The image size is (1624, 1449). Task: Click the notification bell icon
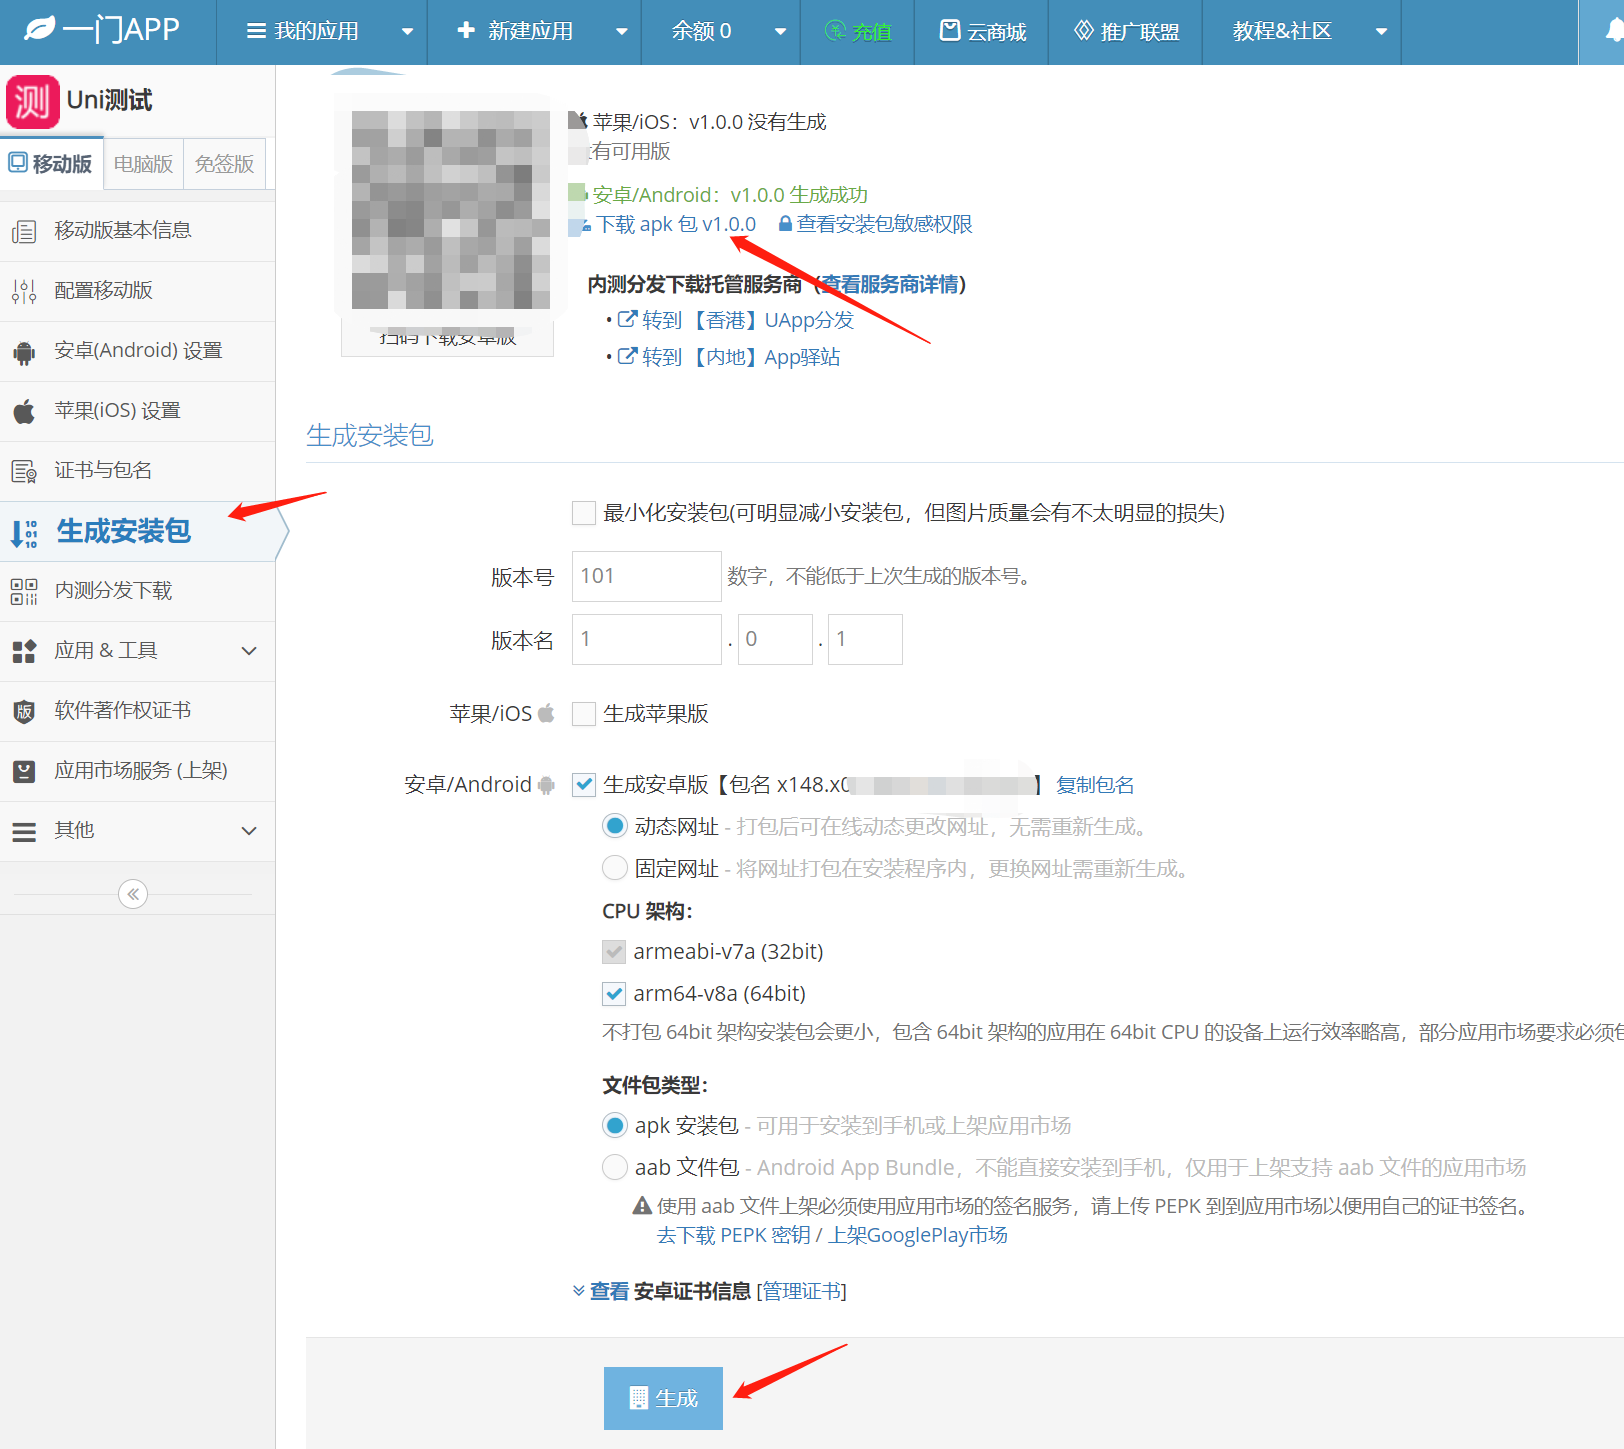pos(1613,32)
